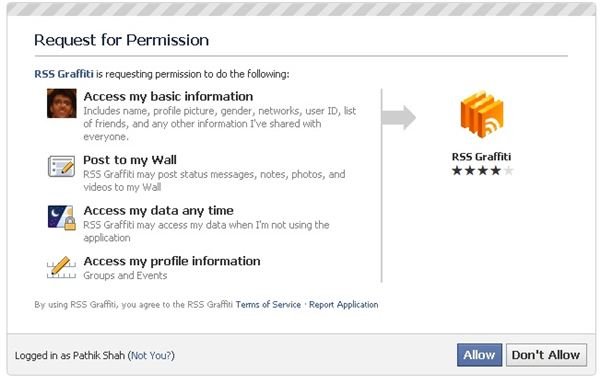This screenshot has width=600, height=376.
Task: Click the RSS Graffiti name under the logo
Action: click(x=481, y=157)
